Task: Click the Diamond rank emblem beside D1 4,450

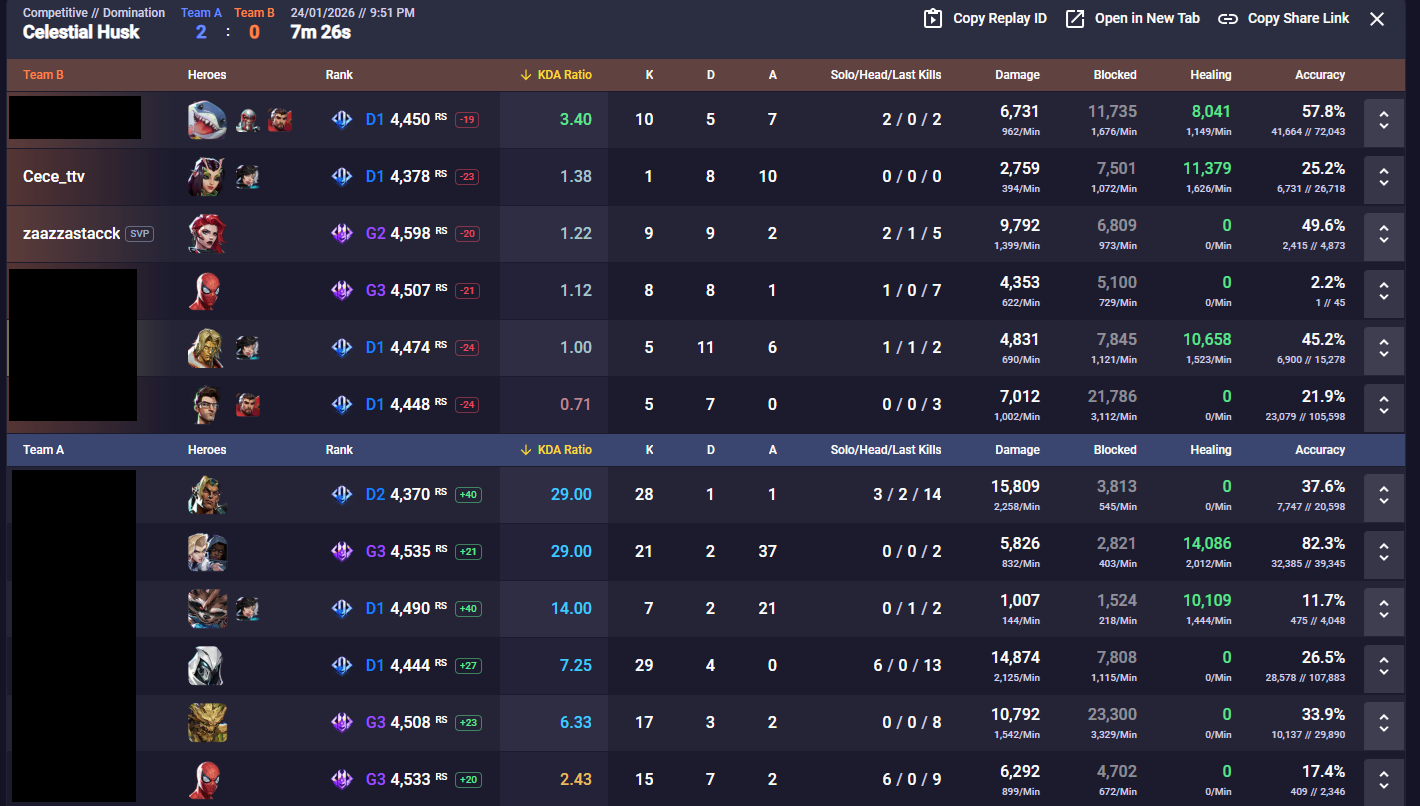Action: (342, 120)
